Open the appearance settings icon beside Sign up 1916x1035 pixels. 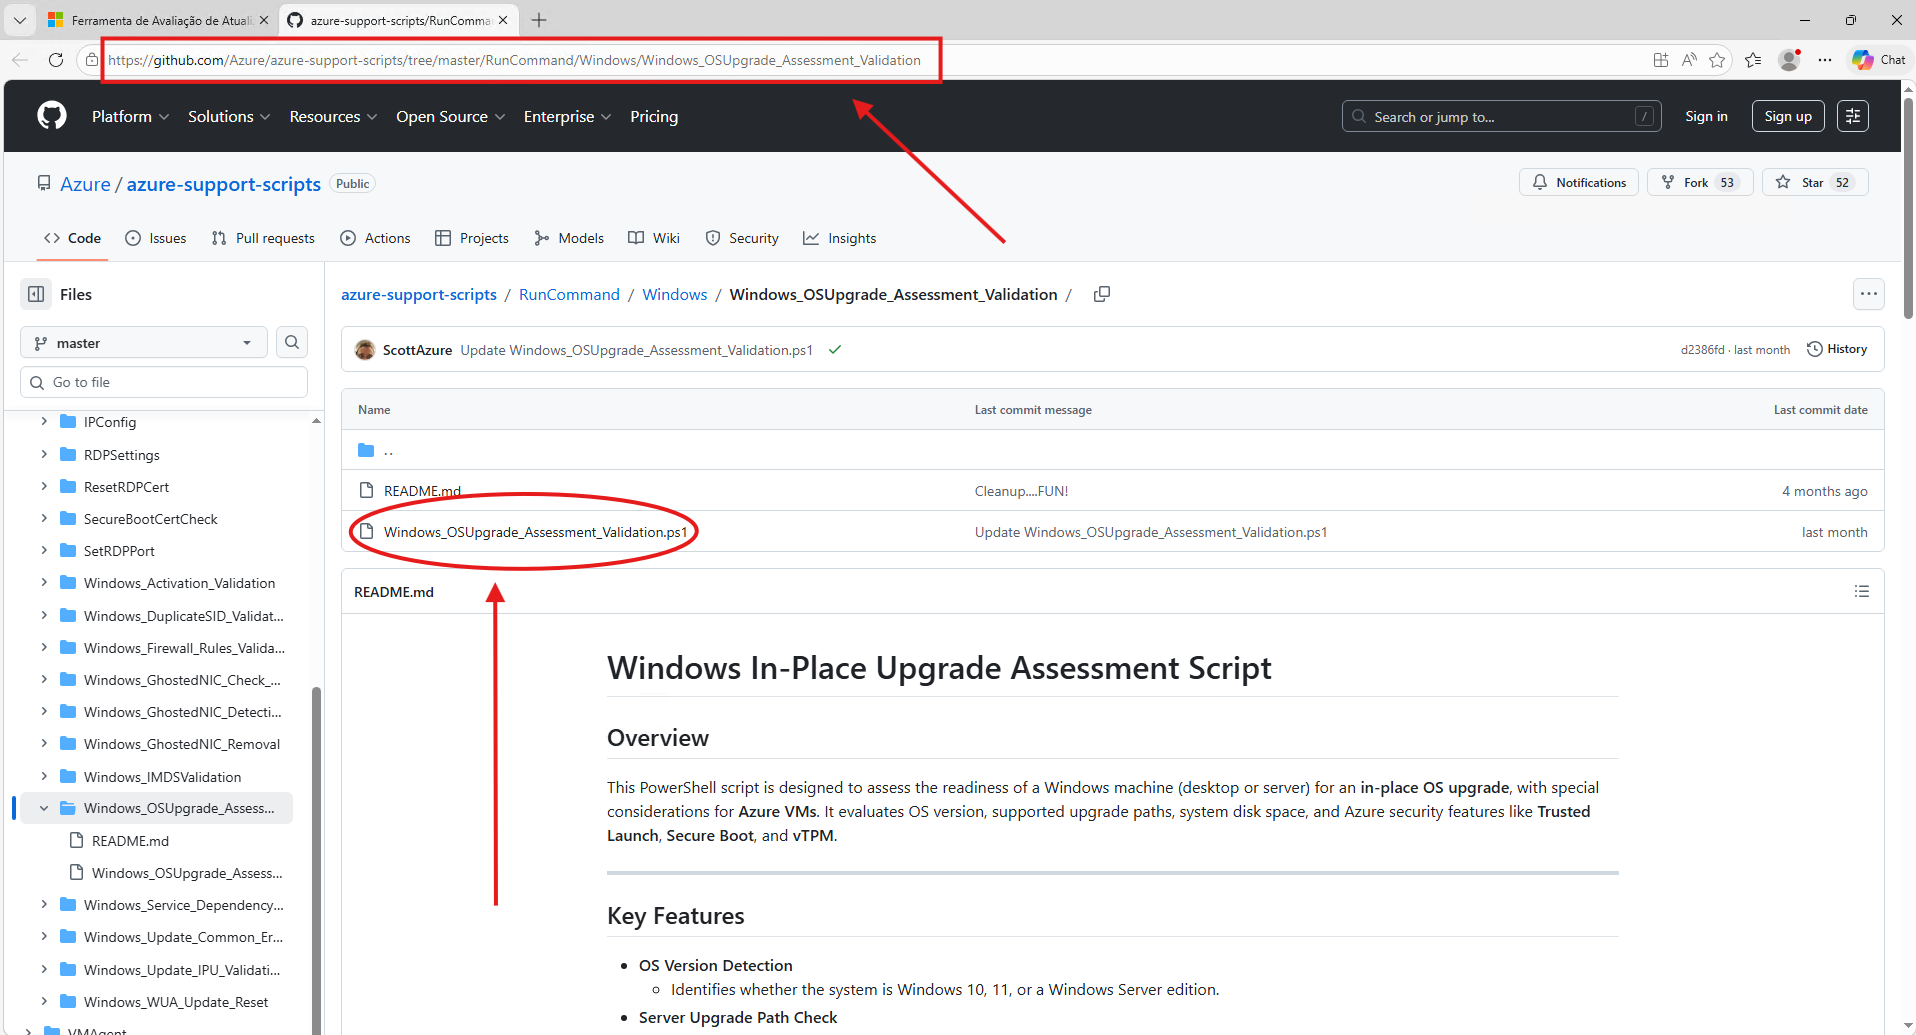click(x=1852, y=116)
